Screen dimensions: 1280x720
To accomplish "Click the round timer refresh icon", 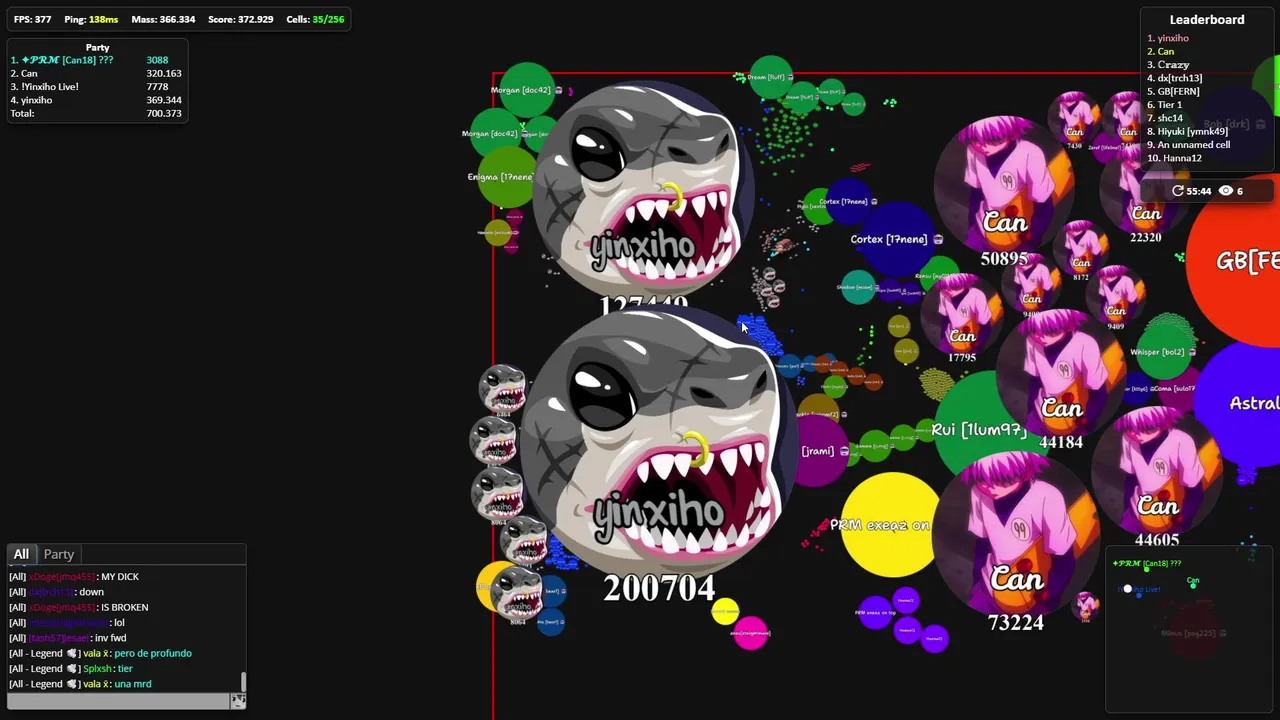I will tap(1178, 191).
